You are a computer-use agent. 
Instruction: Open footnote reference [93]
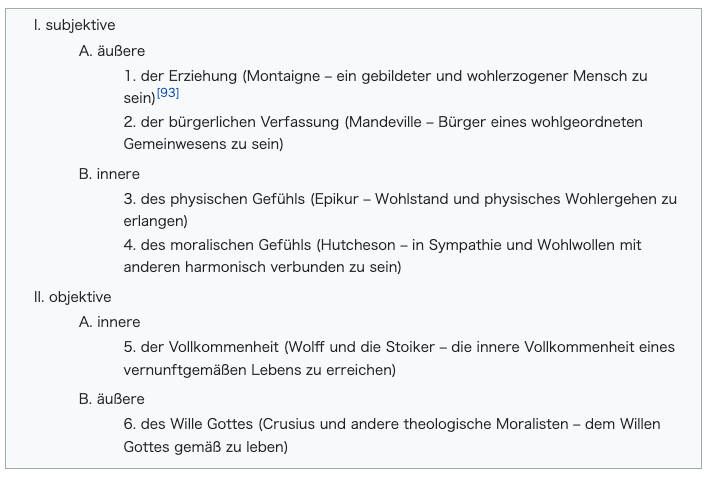pos(168,93)
